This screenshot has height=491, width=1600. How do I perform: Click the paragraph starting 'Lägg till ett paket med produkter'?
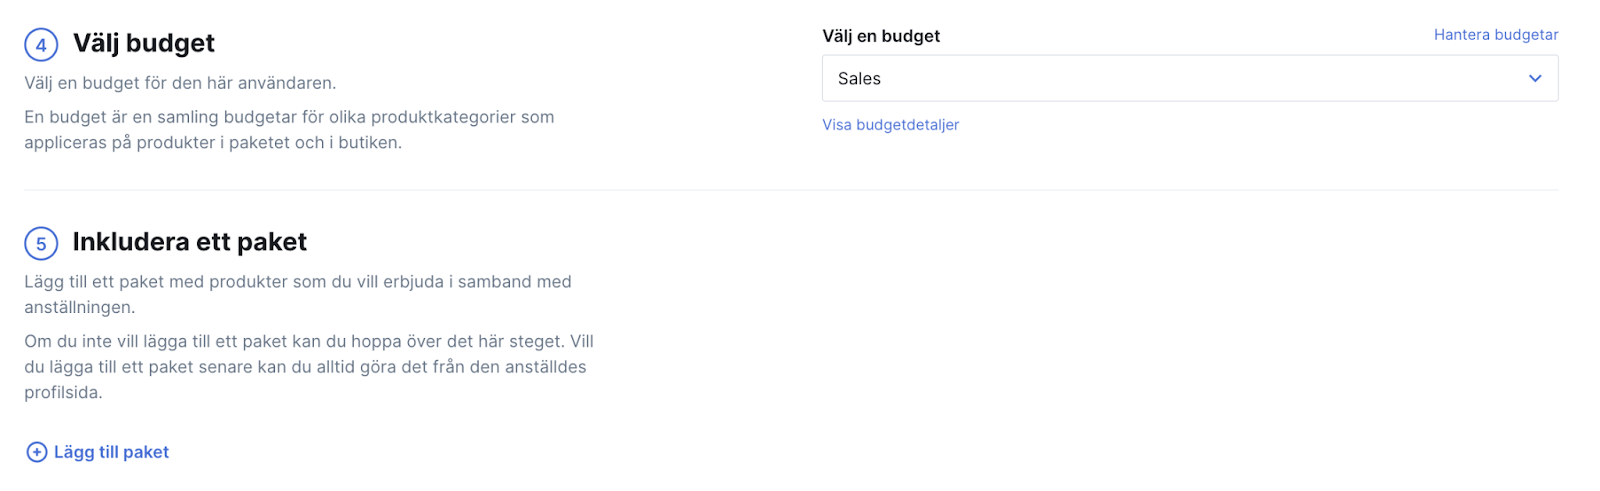coord(298,294)
